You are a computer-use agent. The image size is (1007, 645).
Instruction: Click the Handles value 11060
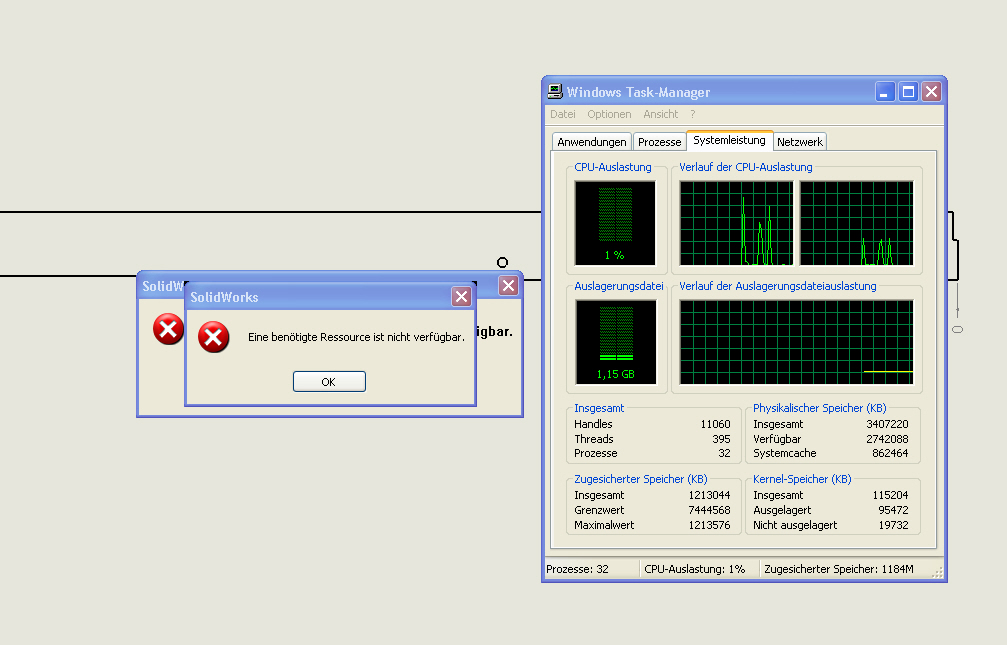[x=715, y=424]
